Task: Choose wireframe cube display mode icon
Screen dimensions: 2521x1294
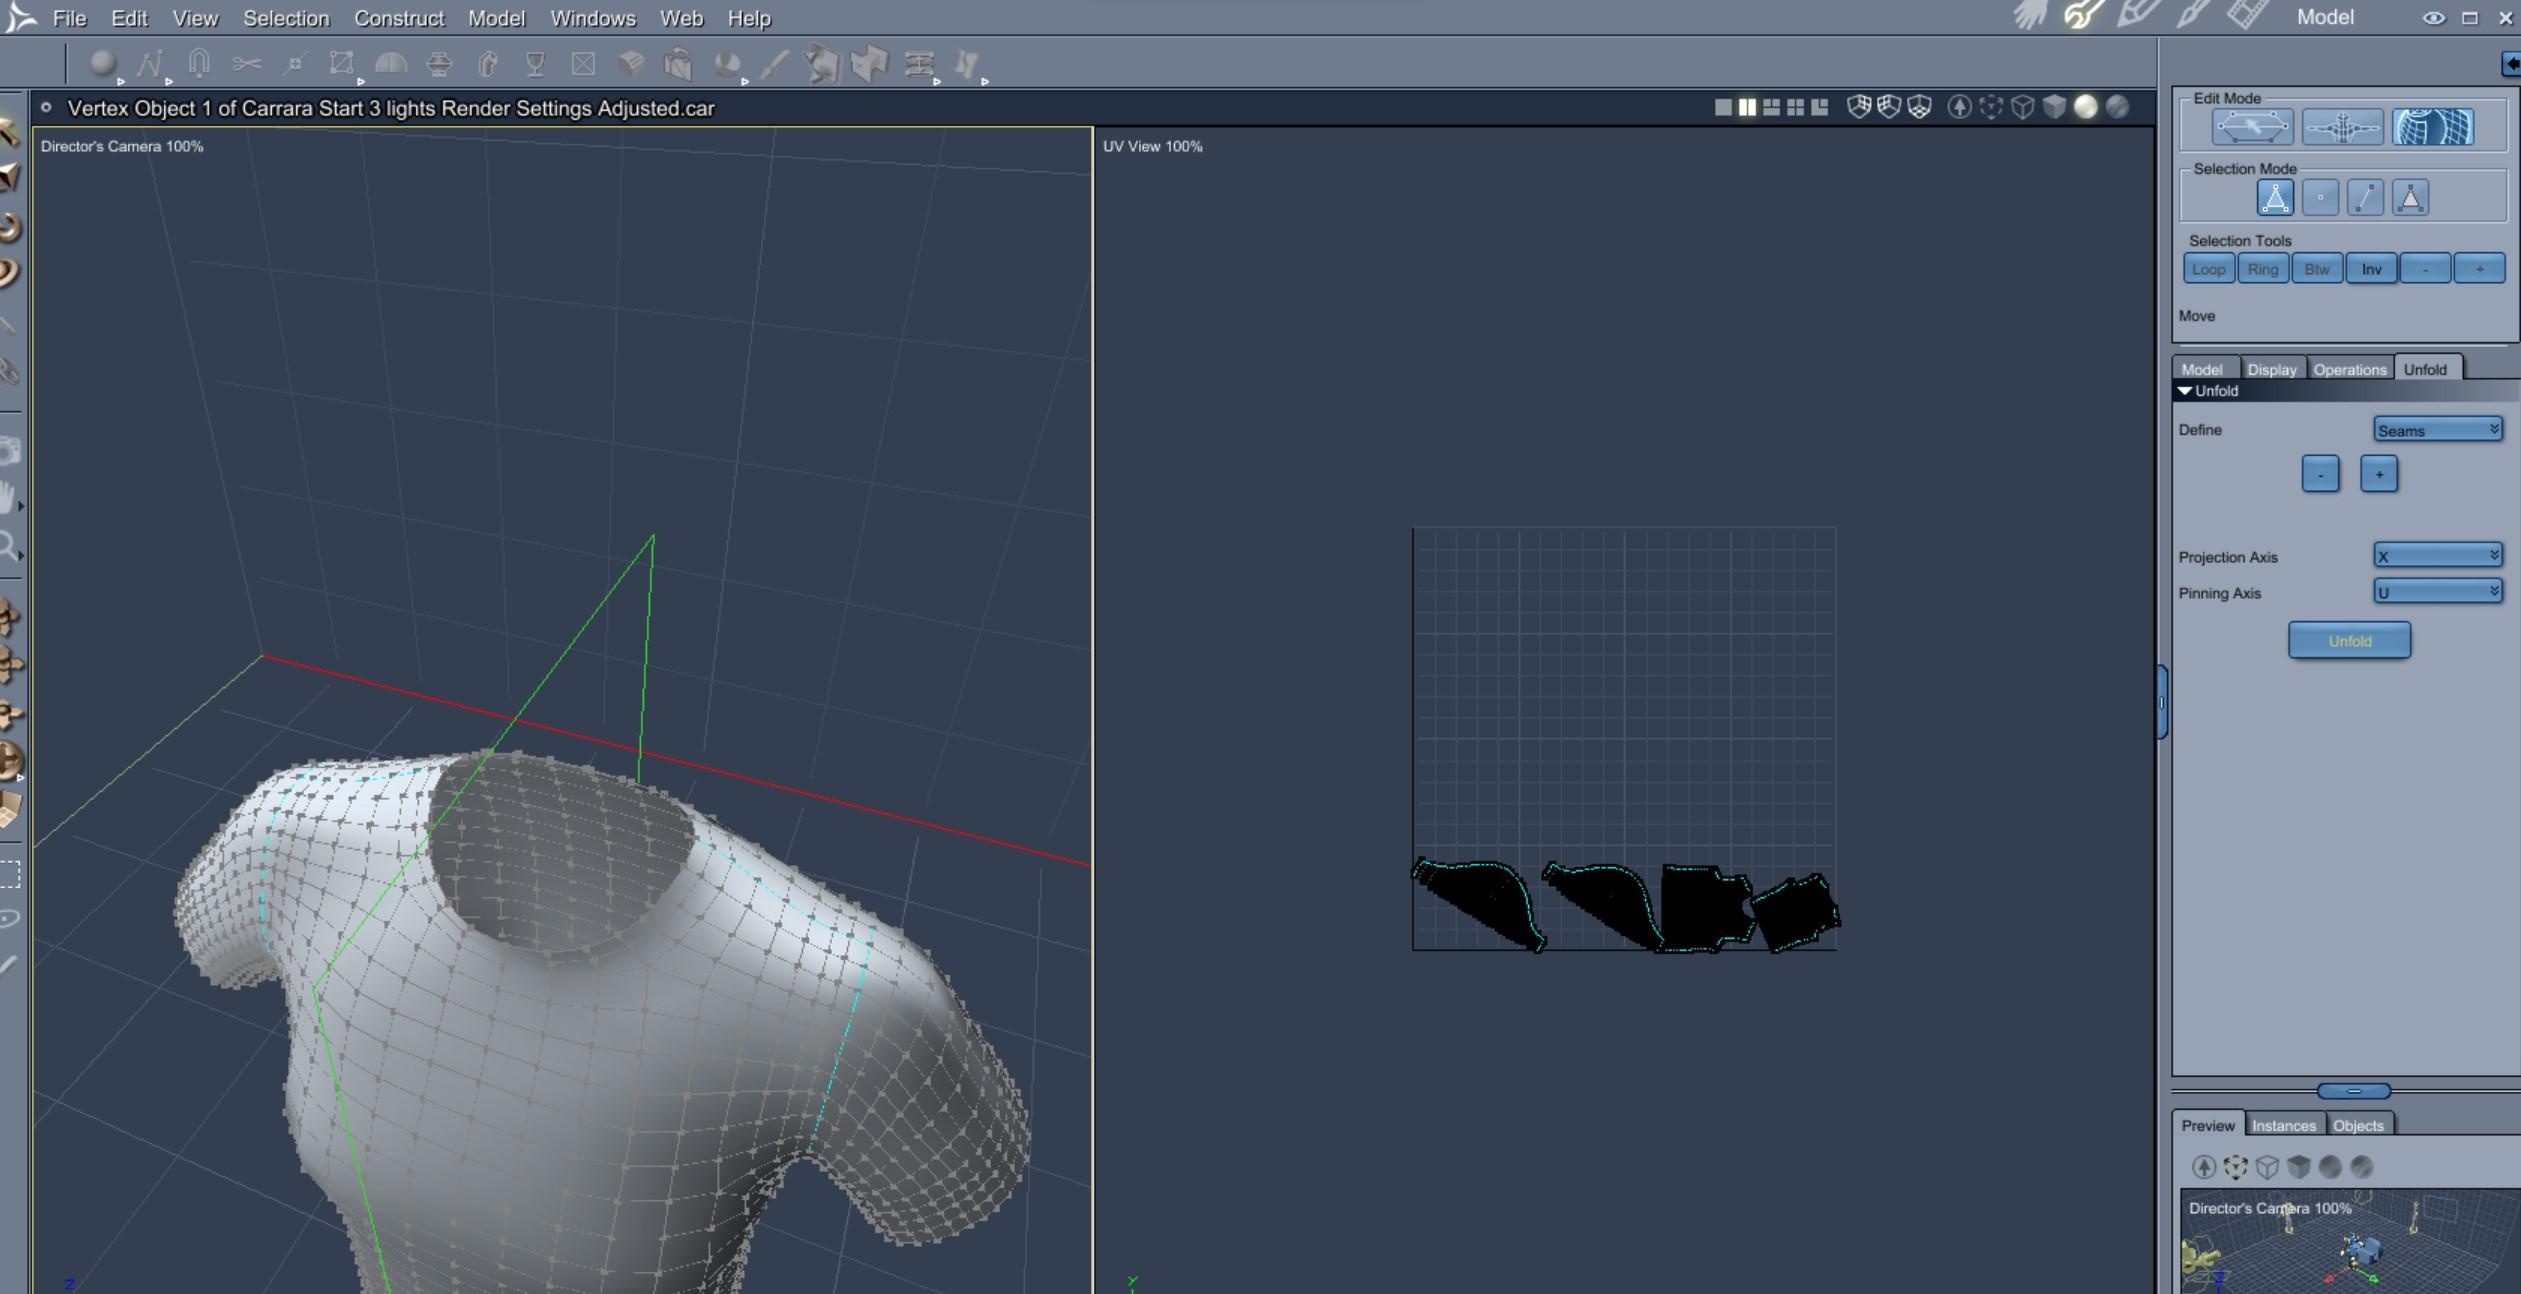Action: point(2022,107)
